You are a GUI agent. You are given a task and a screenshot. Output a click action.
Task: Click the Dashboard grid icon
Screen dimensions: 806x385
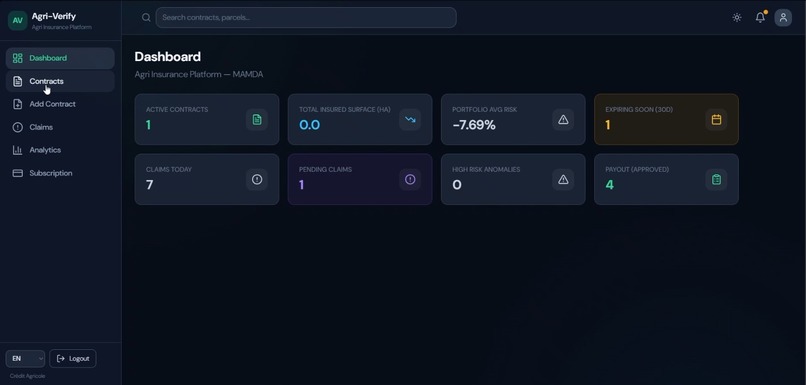click(17, 58)
